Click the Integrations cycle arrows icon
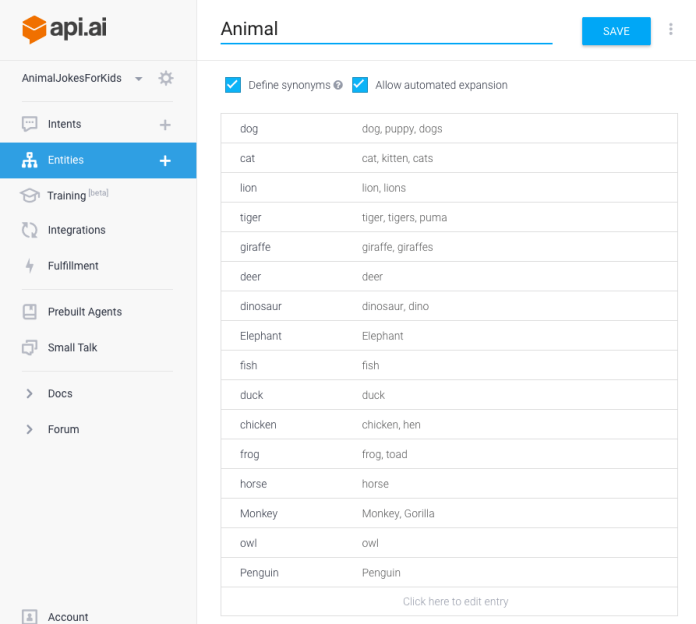This screenshot has width=696, height=624. 29,230
